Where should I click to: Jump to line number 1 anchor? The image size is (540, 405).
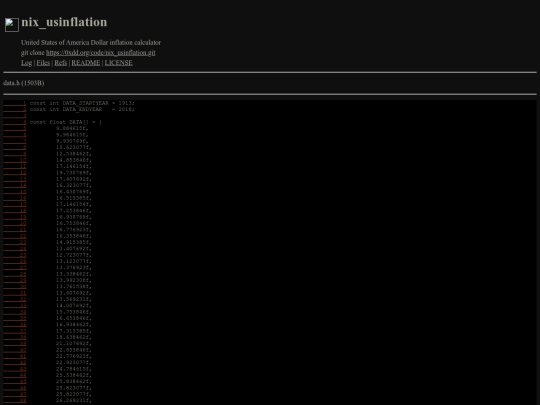(x=15, y=103)
